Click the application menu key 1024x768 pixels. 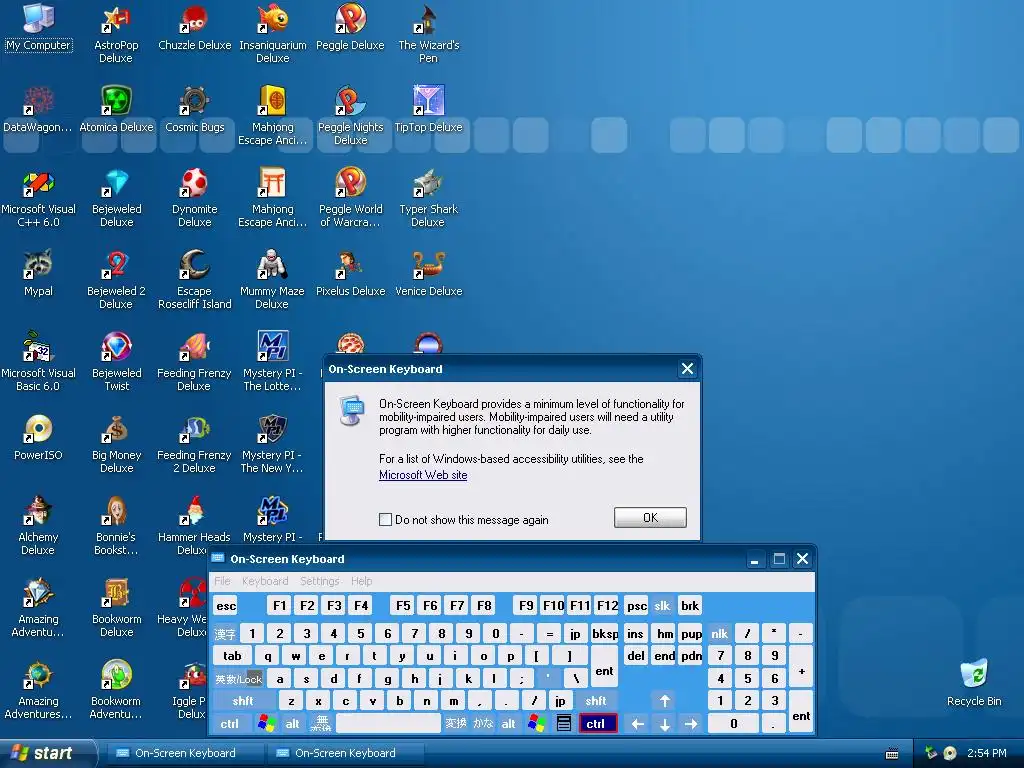click(x=564, y=724)
